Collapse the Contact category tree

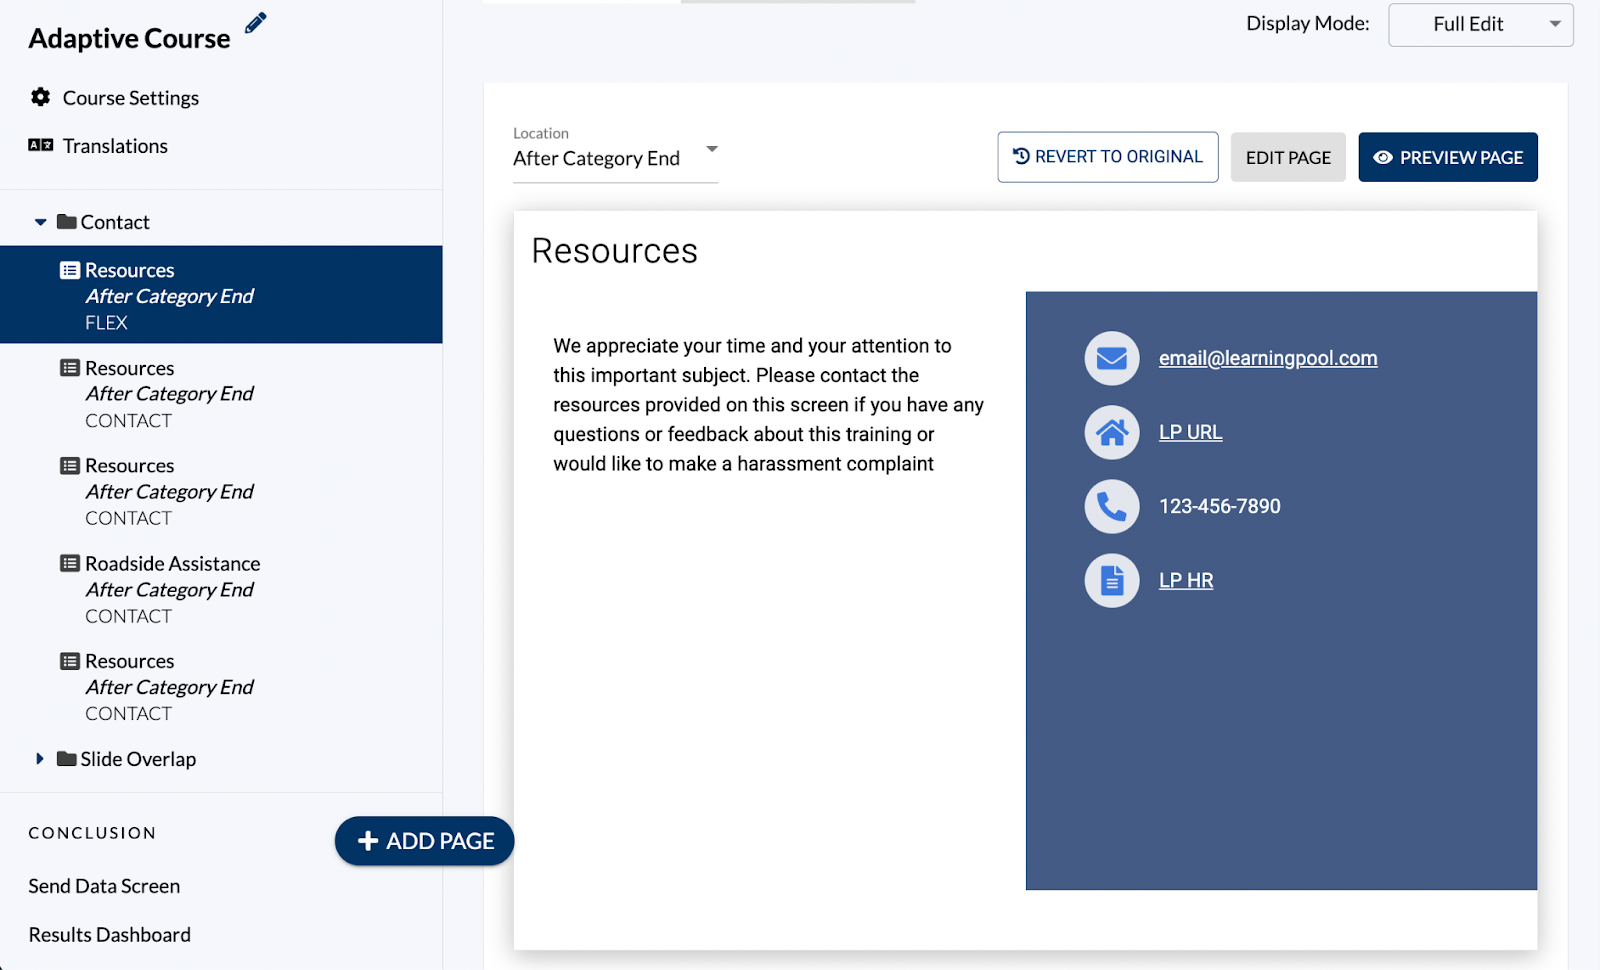pyautogui.click(x=40, y=222)
